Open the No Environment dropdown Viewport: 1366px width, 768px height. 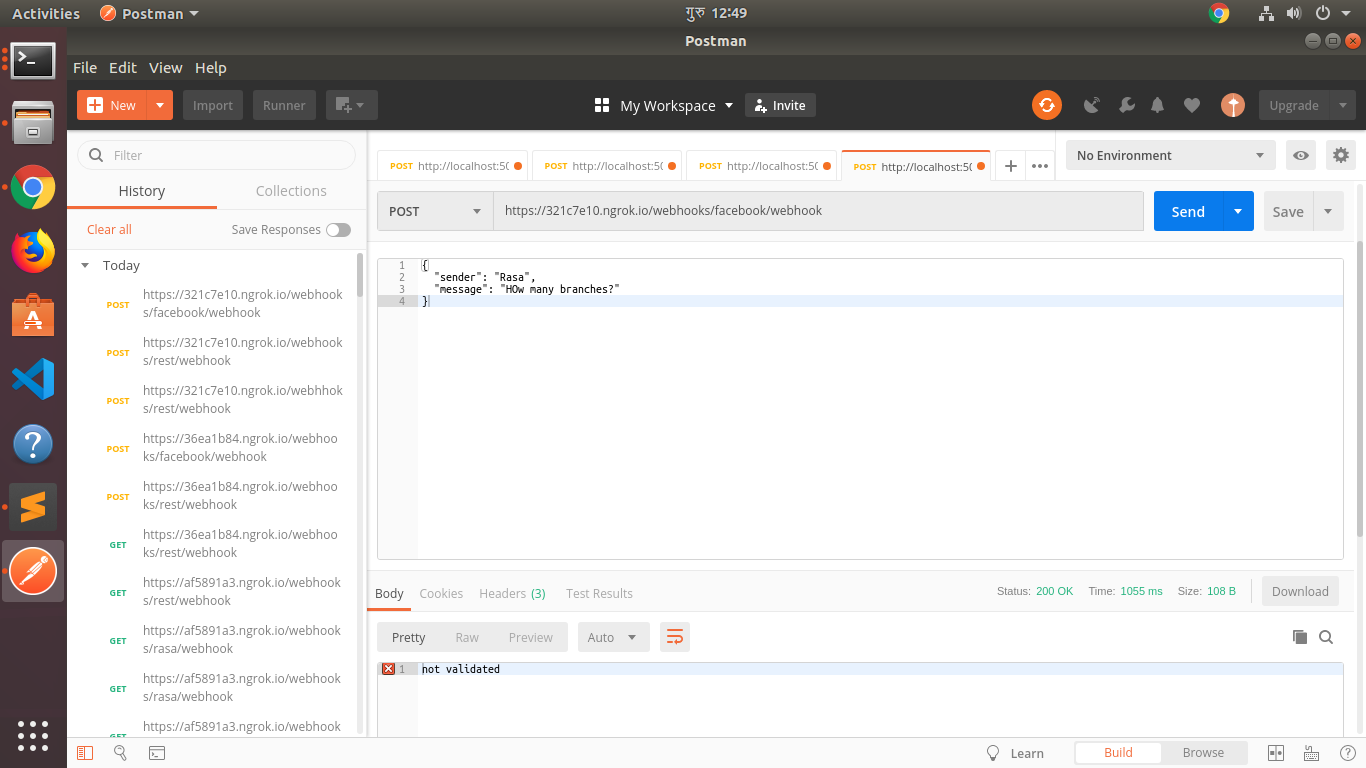(x=1170, y=155)
